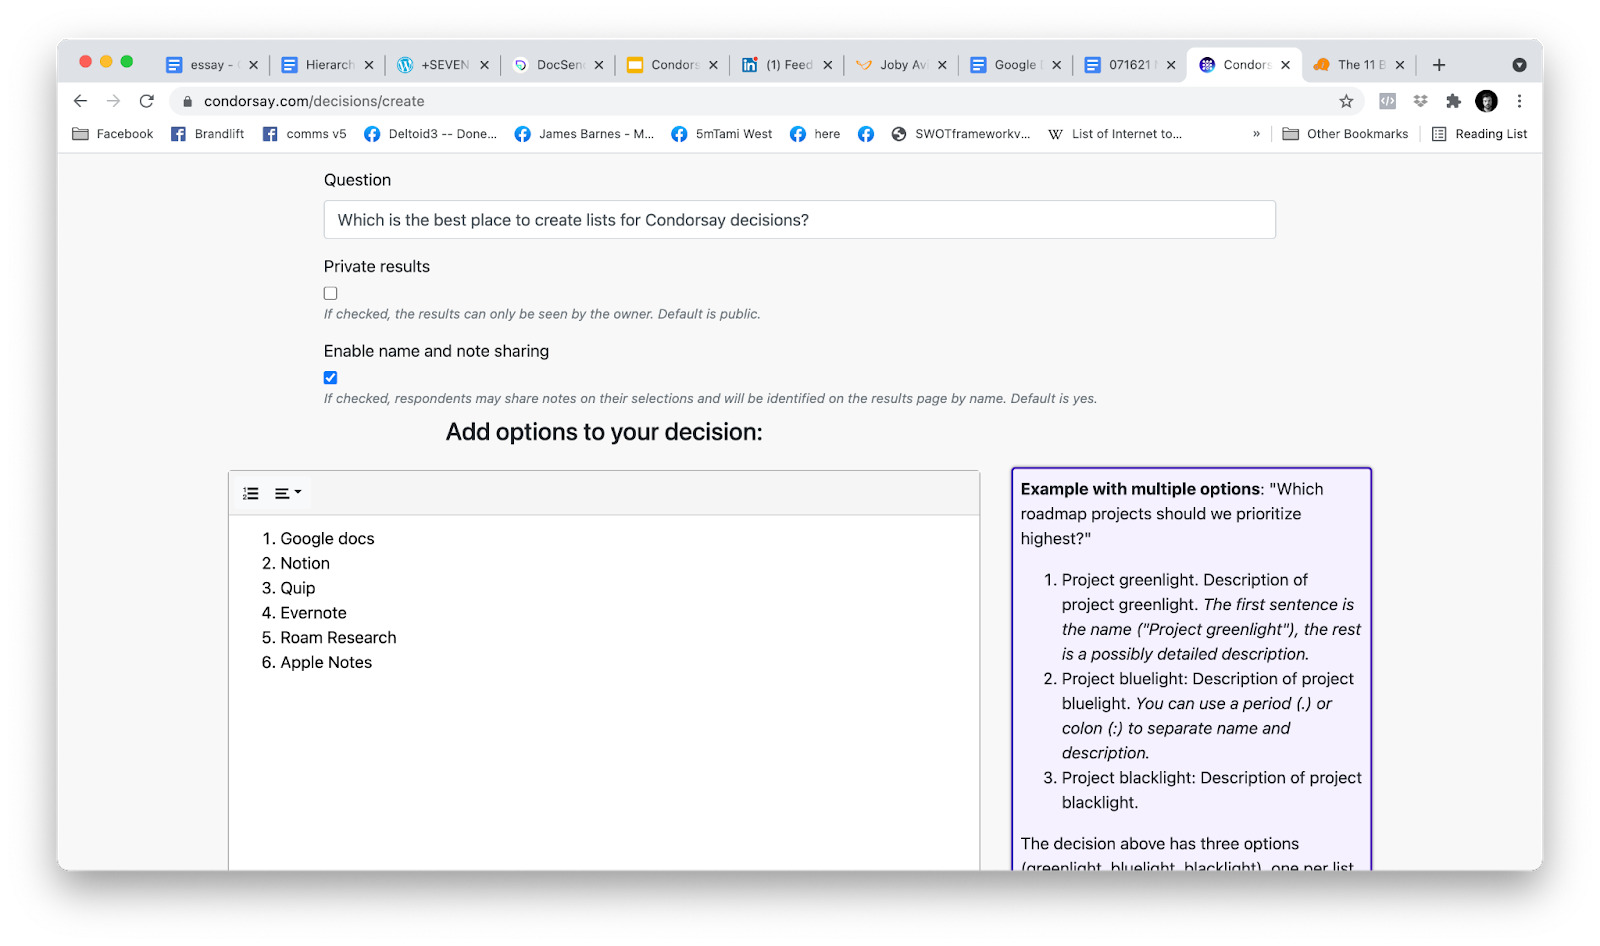1600x946 pixels.
Task: Click the 'Google docs' list item
Action: coord(327,539)
